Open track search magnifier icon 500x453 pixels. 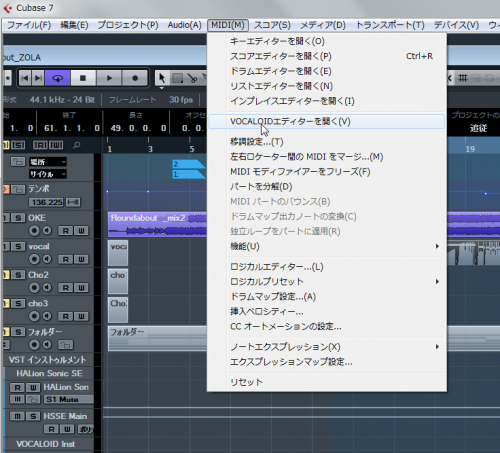click(77, 145)
